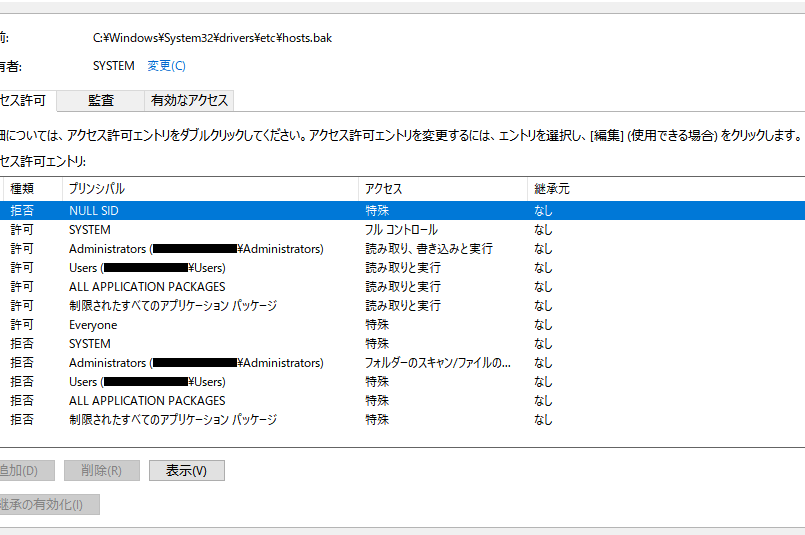Viewport: 805px width, 535px height.
Task: Select the 許可 ALL APPLICATION PACKAGES entry
Action: (147, 287)
